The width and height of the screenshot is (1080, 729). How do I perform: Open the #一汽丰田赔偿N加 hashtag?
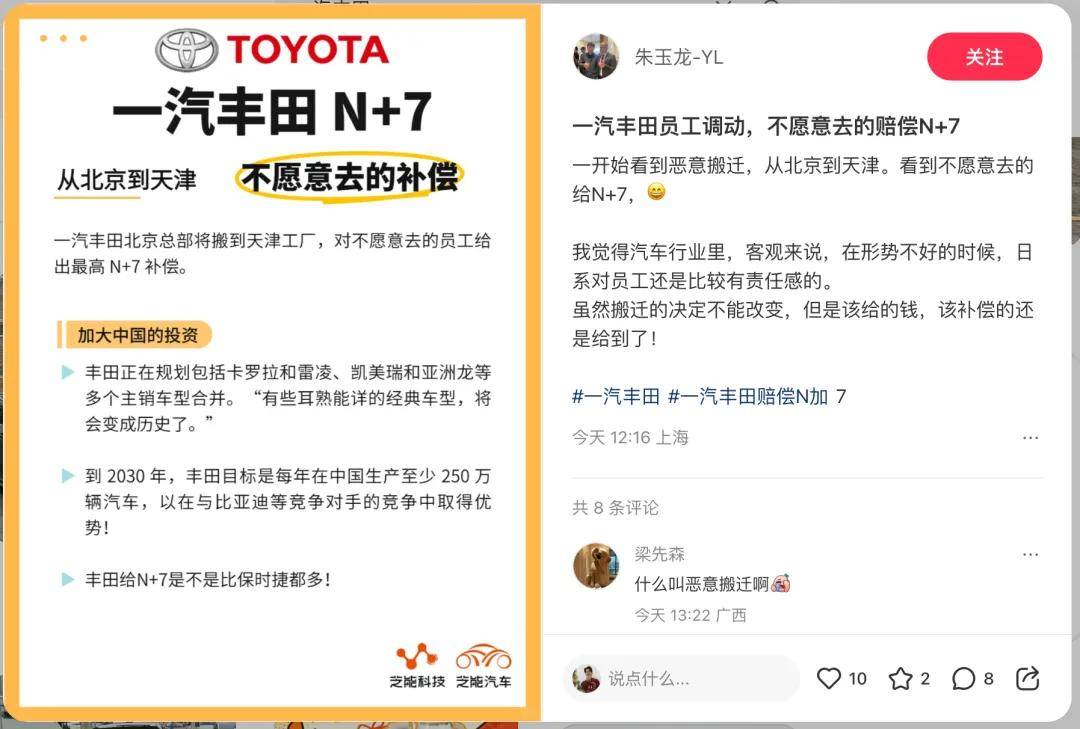(748, 396)
